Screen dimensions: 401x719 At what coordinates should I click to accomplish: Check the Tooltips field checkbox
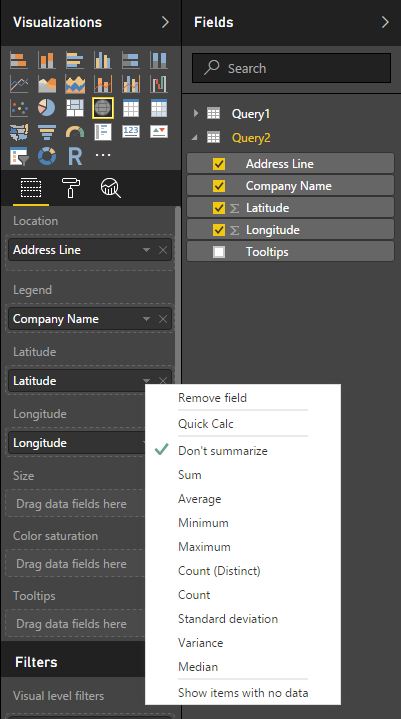pos(219,252)
